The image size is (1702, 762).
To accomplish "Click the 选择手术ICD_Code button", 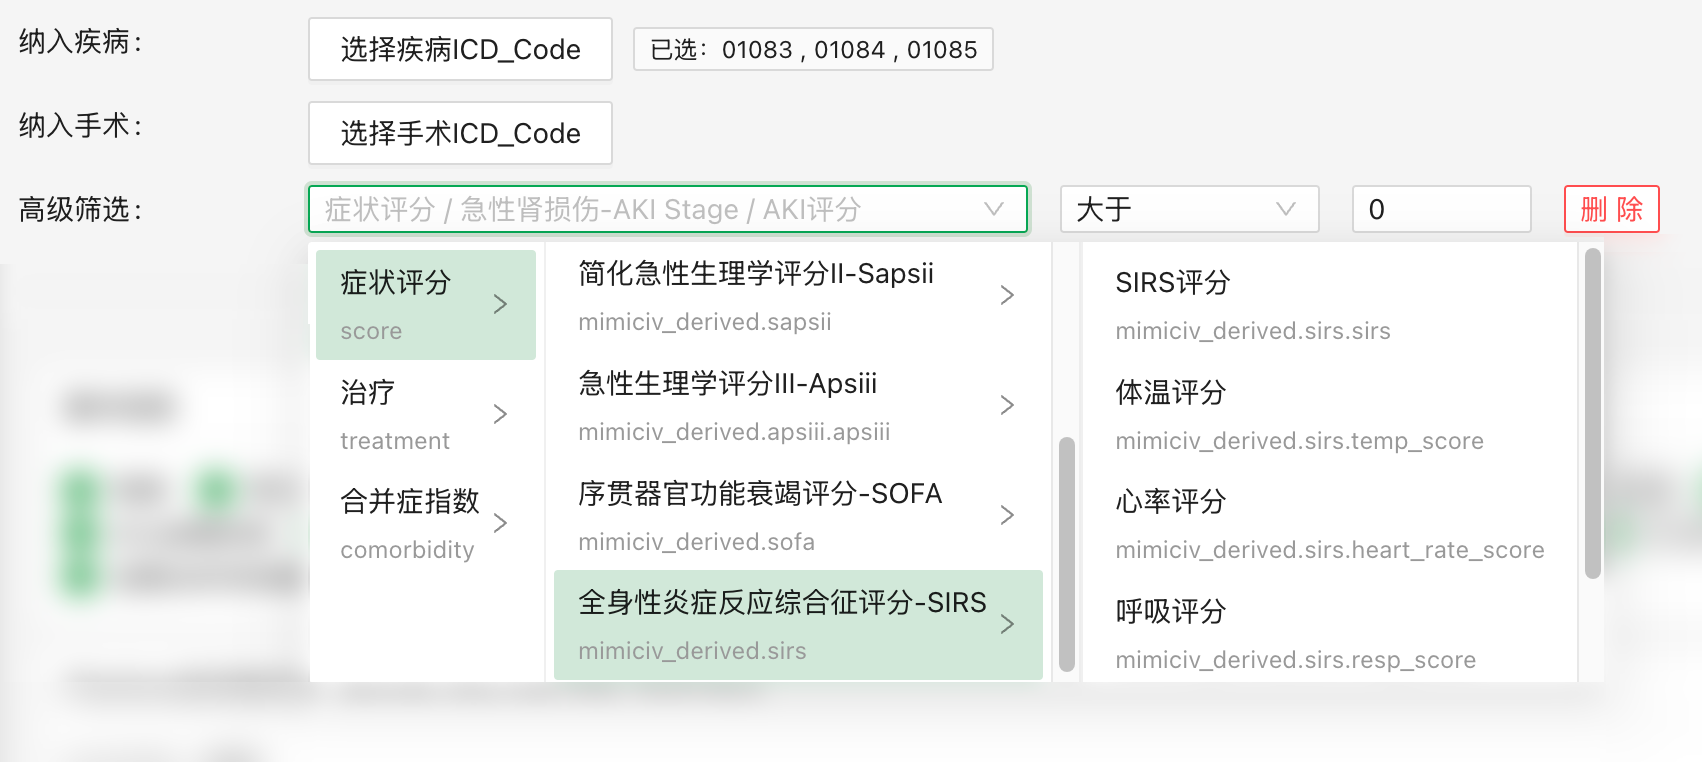I will tap(460, 133).
